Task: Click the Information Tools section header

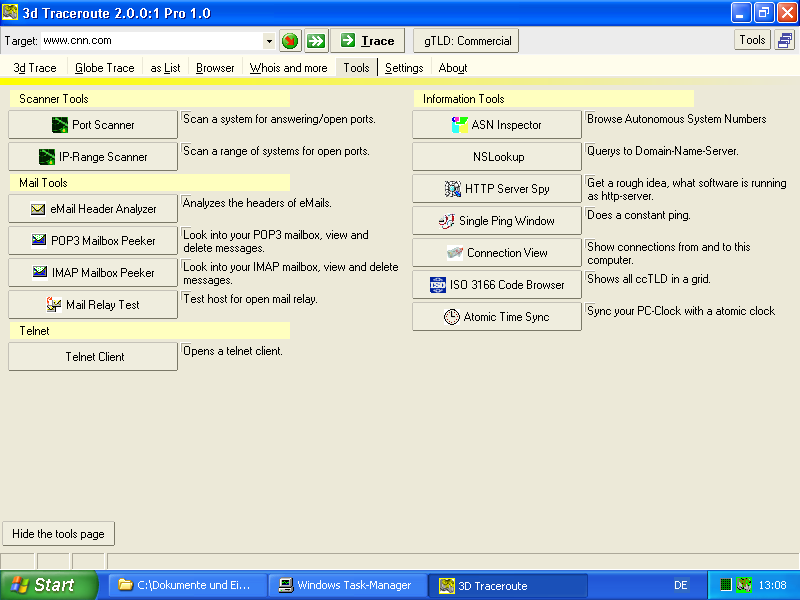Action: (x=554, y=99)
